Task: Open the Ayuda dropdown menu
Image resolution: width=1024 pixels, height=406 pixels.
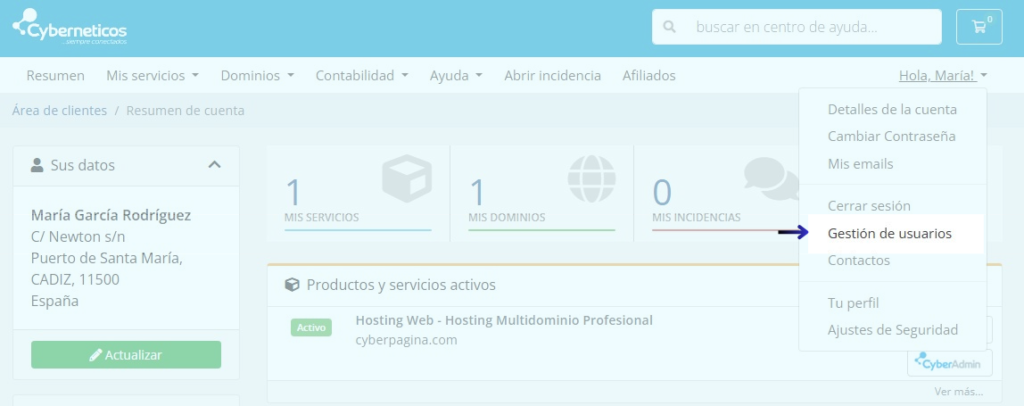Action: point(456,75)
